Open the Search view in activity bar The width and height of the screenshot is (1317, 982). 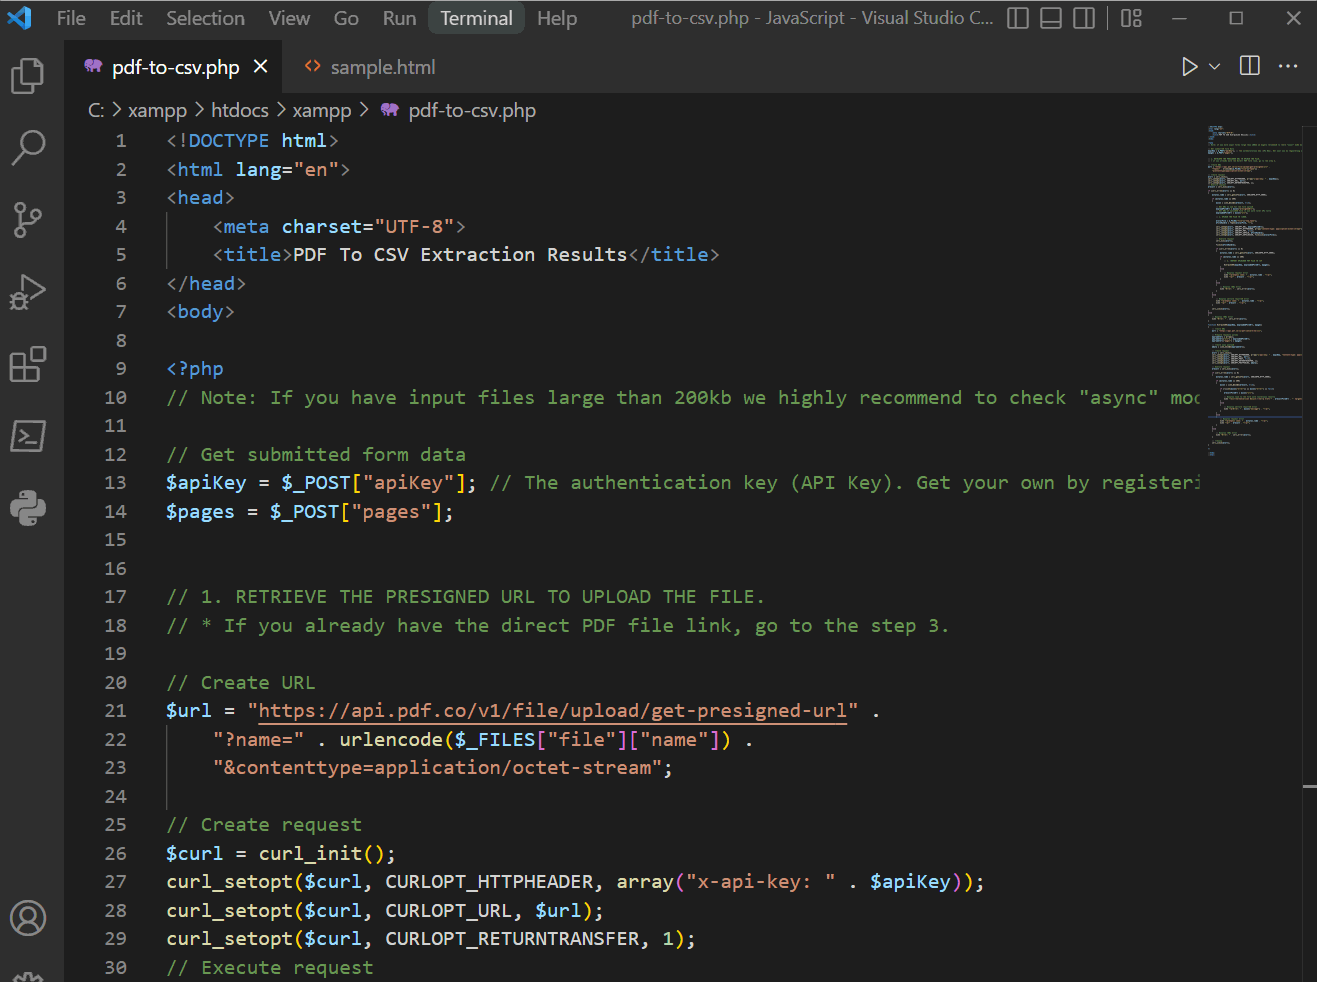pyautogui.click(x=28, y=147)
